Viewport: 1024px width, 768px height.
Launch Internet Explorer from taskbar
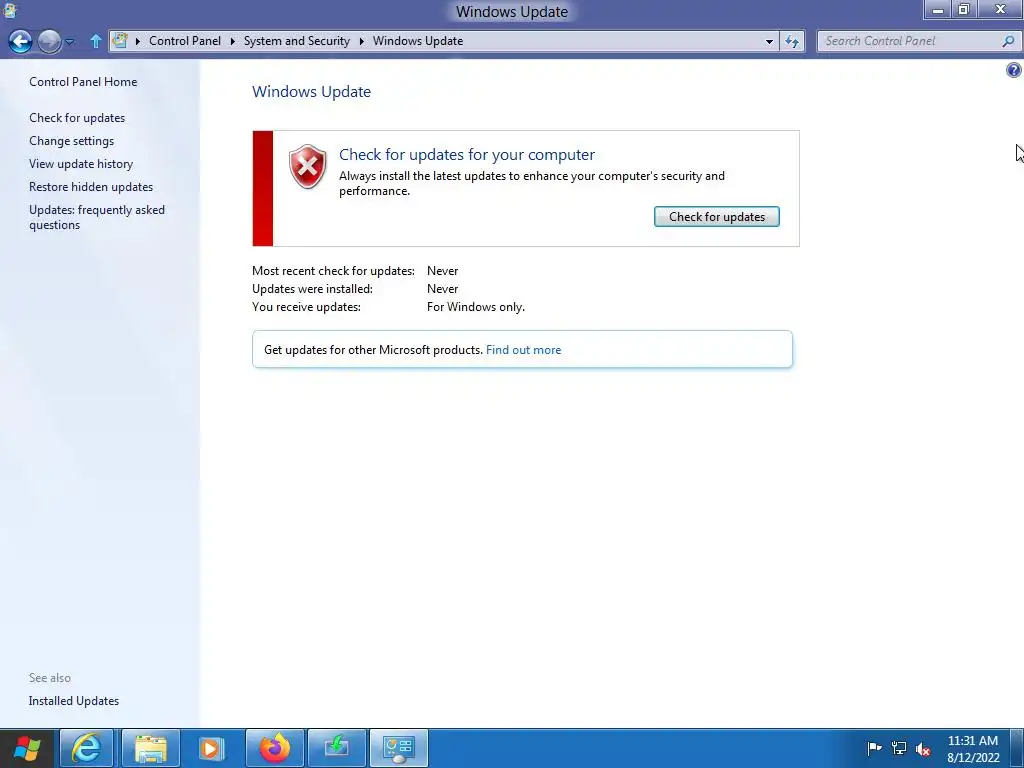[x=86, y=748]
